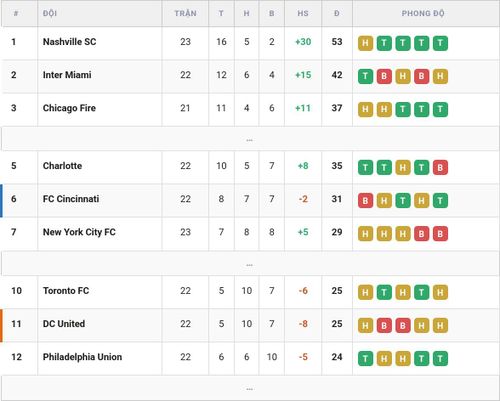Expand hidden rows below Philadelphia Union
Viewport: 500px width, 401px height.
250,388
